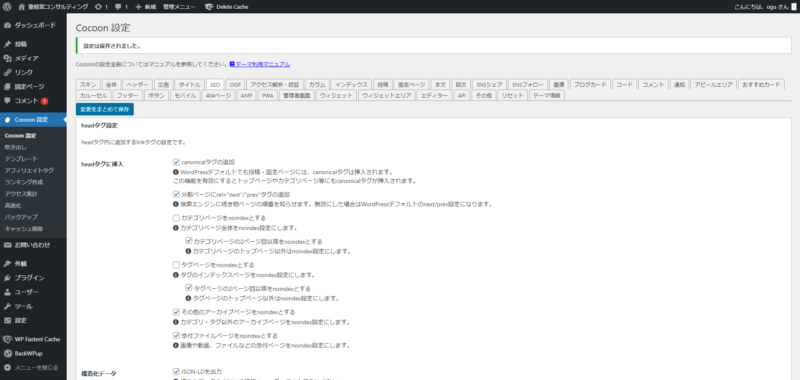Switch to the リセット tab
This screenshot has width=800, height=380.
(x=511, y=95)
